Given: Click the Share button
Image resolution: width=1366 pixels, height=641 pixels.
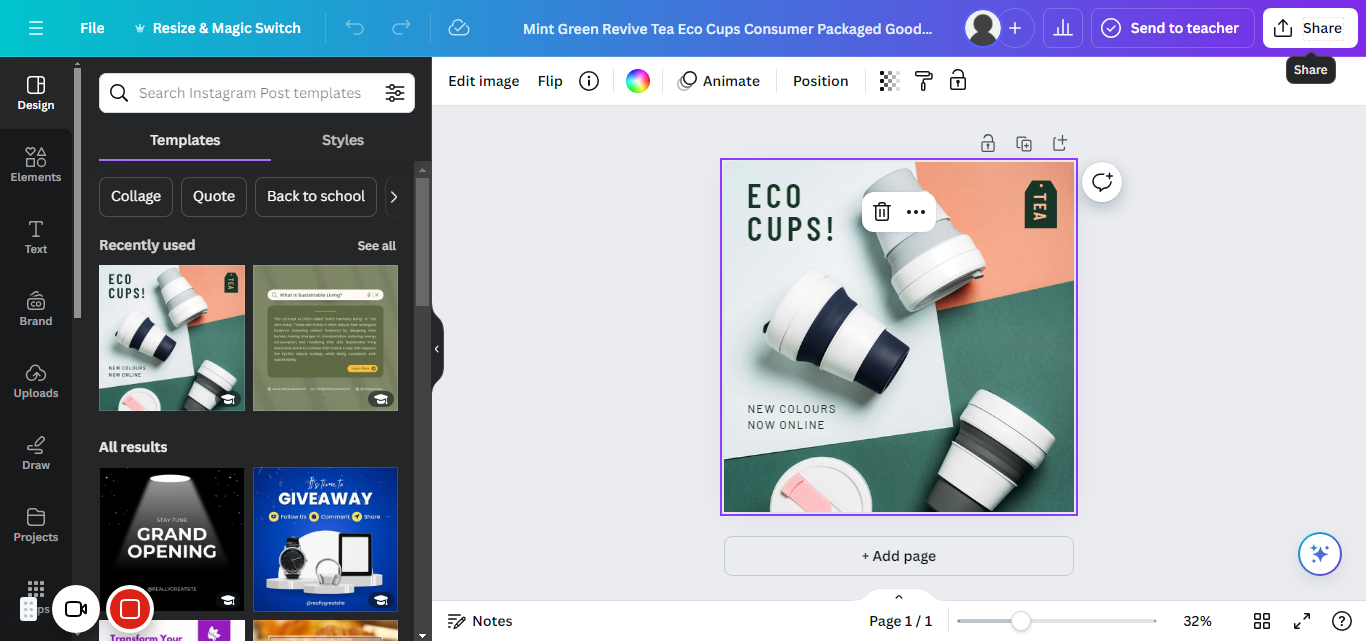Looking at the screenshot, I should (1310, 28).
